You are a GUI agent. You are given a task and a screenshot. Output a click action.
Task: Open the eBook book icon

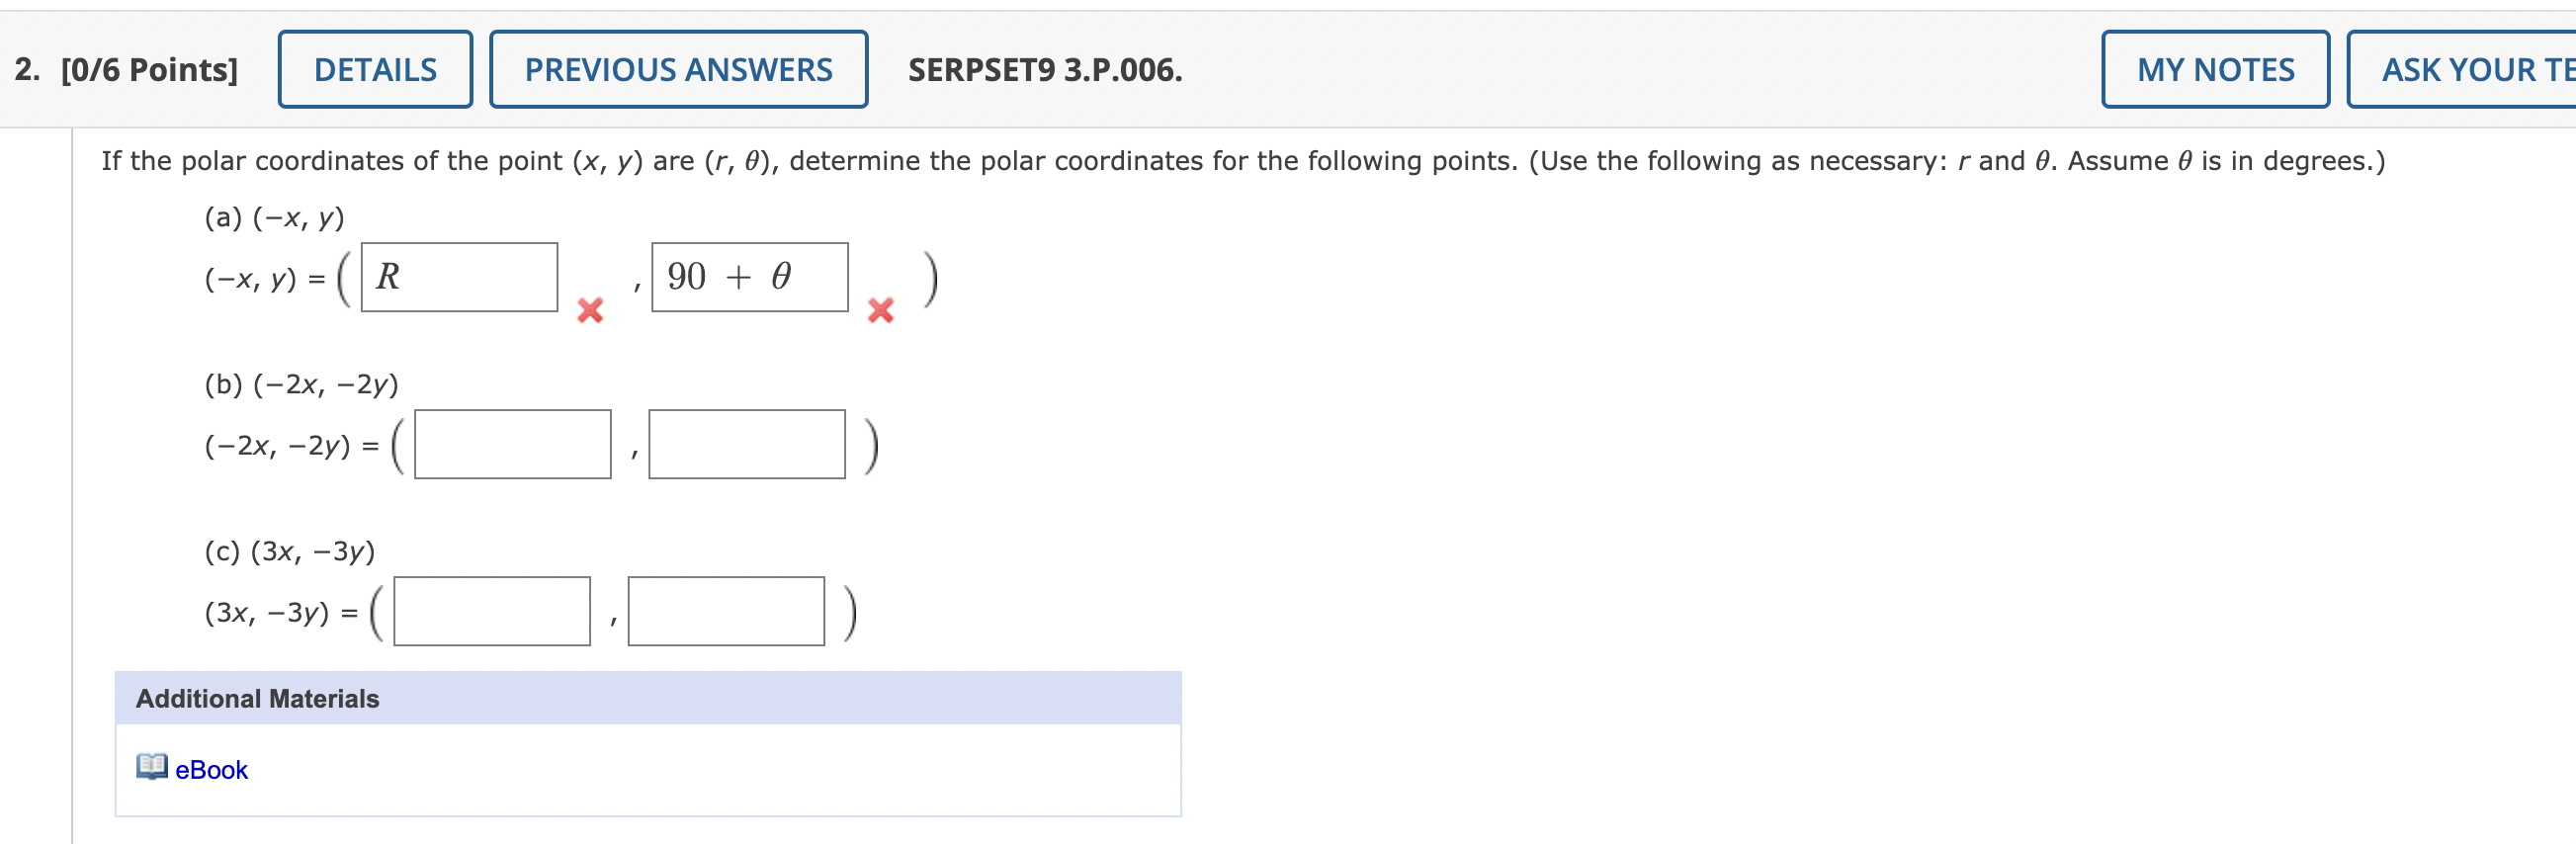(152, 767)
